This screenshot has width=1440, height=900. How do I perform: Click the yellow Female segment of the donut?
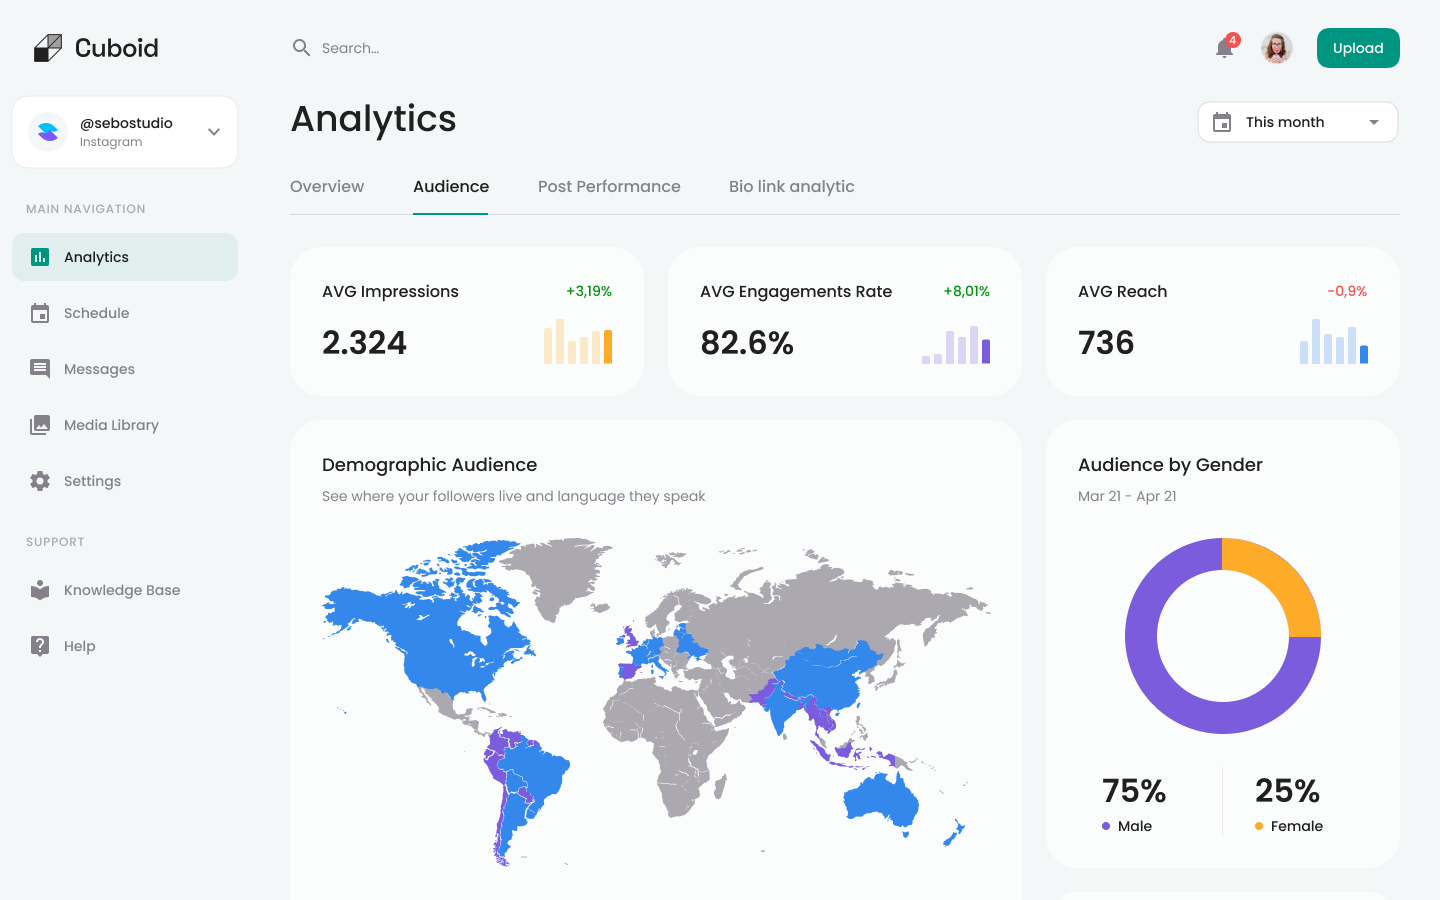coord(1275,575)
